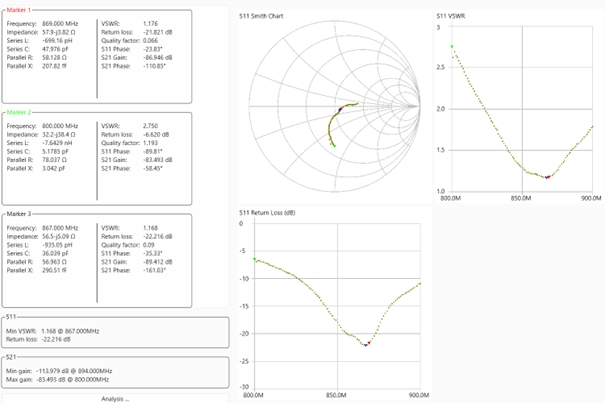Click Marker 1 Parallel X value 207.82 fF

pyautogui.click(x=54, y=66)
